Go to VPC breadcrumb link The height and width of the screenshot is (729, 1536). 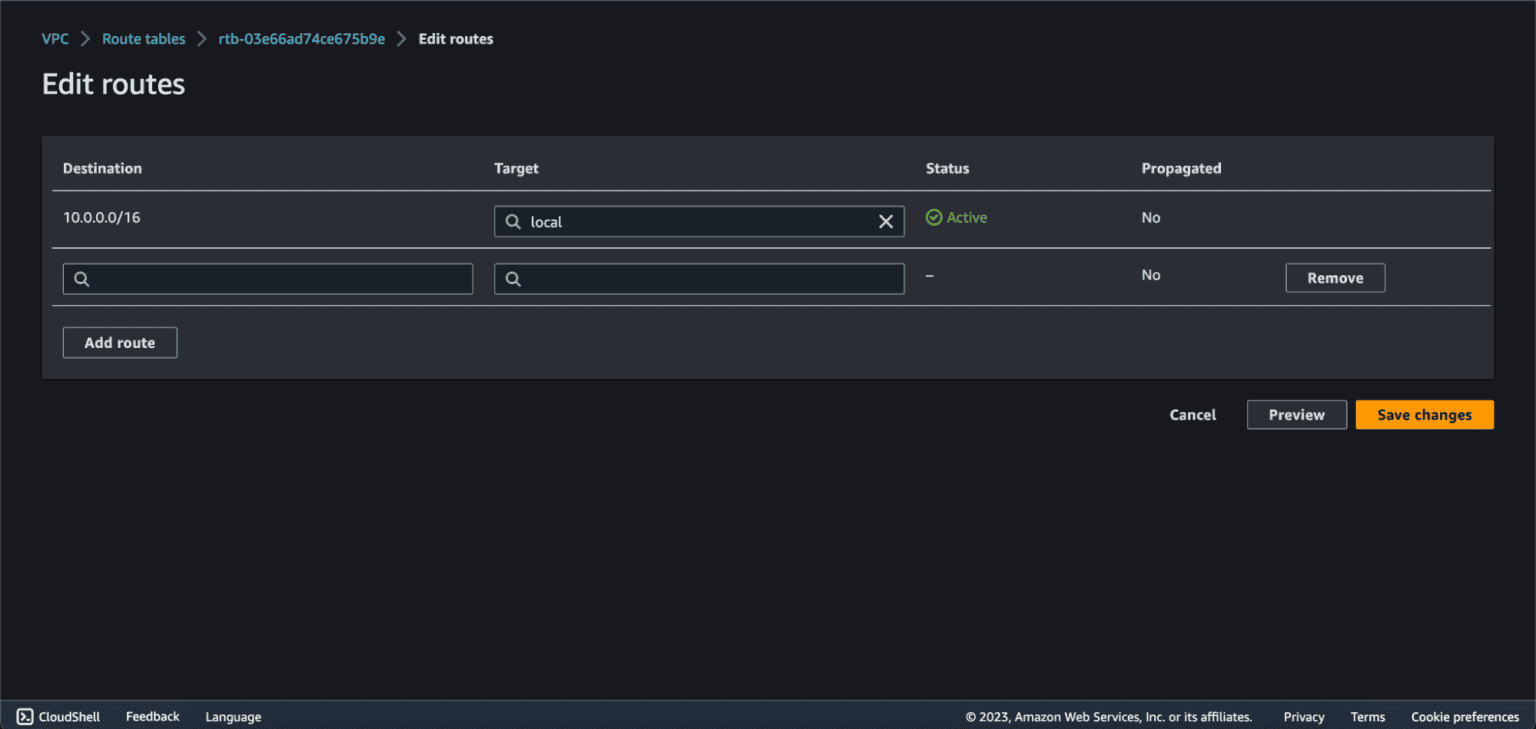(x=55, y=39)
